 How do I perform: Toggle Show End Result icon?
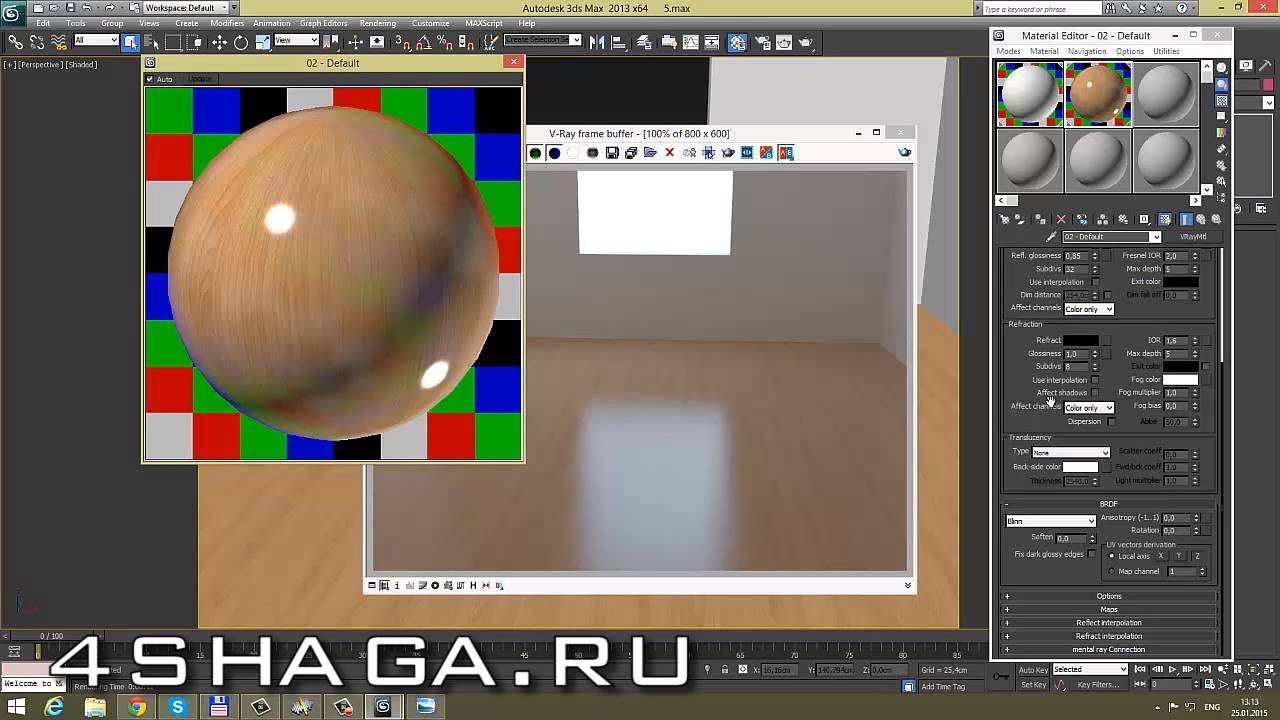[x=1186, y=219]
